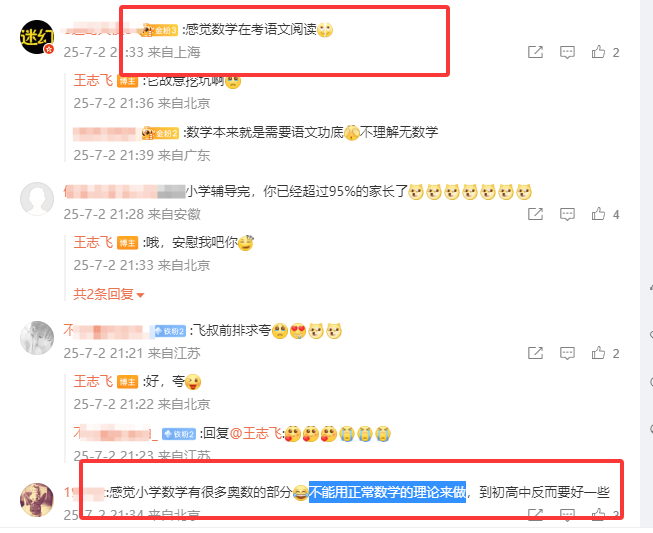Image resolution: width=653 pixels, height=533 pixels.
Task: Like the Shanghai comment about 语文阅读
Action: coord(598,52)
